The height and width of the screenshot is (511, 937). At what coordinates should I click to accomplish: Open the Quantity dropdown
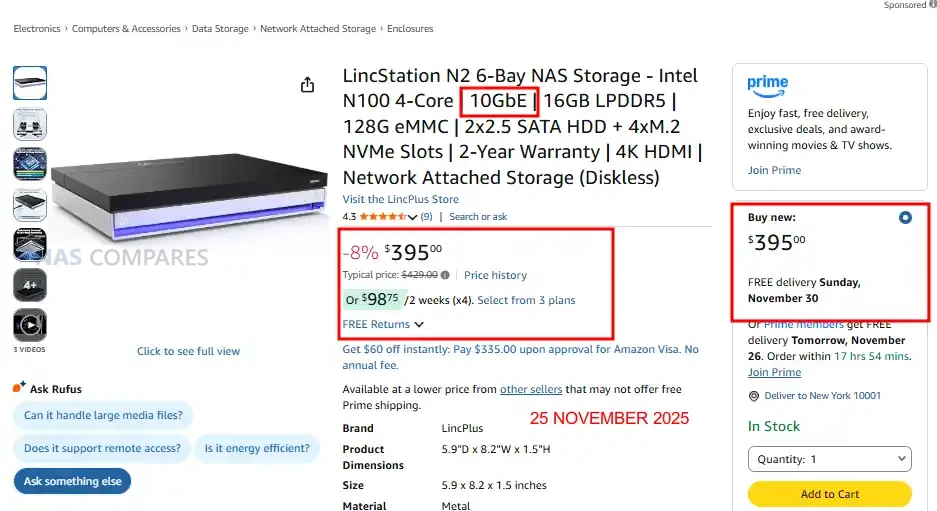coord(829,459)
